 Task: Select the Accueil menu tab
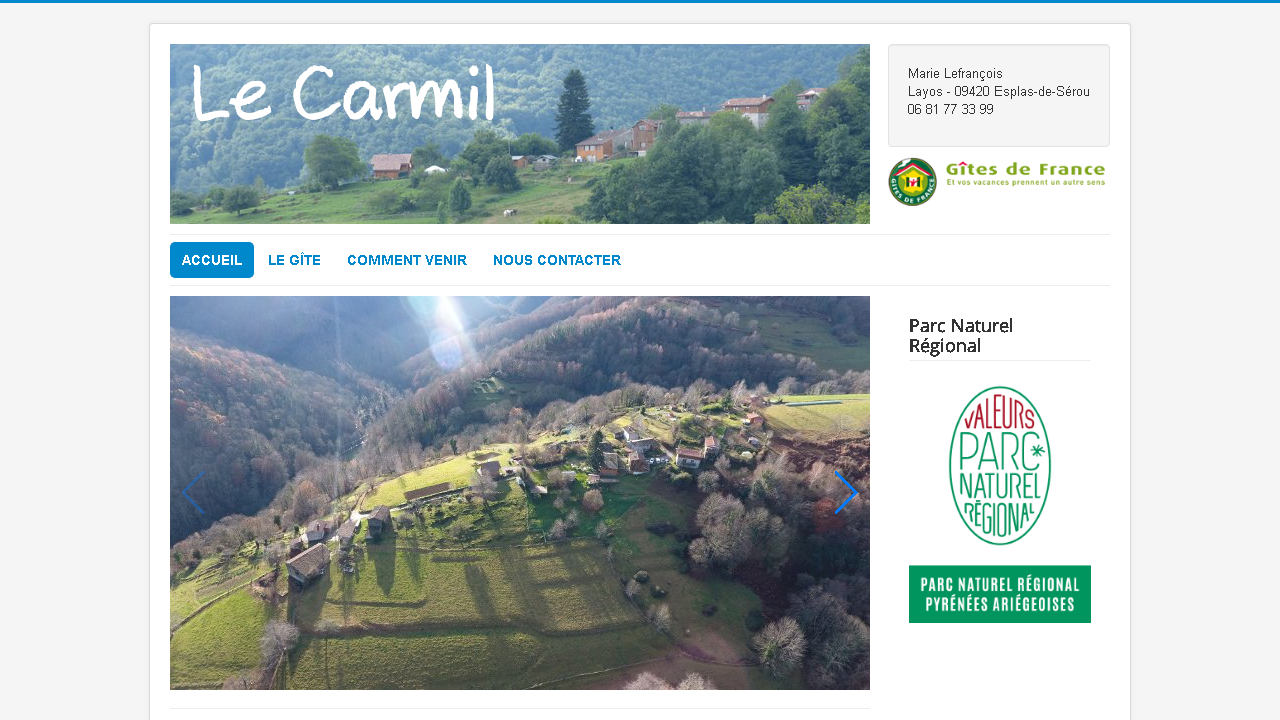click(x=212, y=260)
